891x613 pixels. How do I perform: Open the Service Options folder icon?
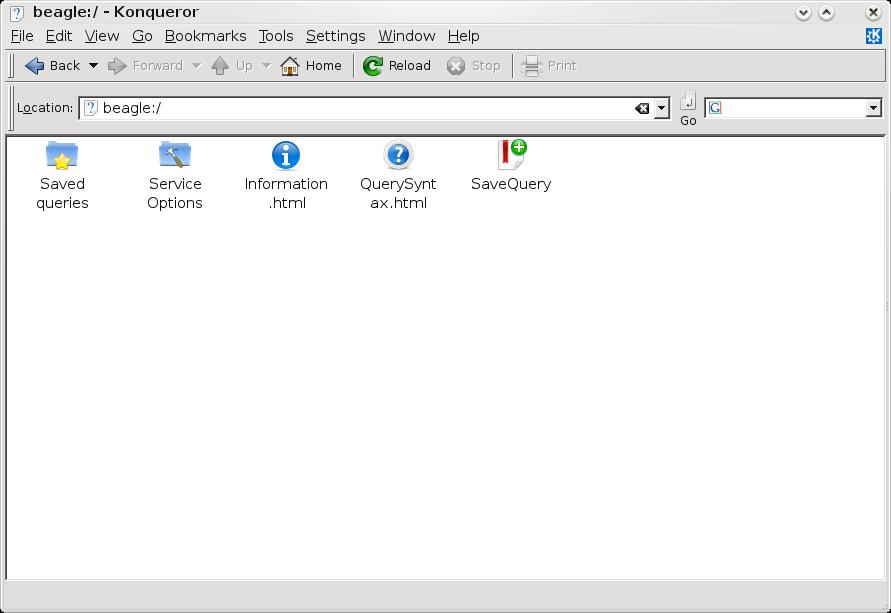tap(174, 155)
